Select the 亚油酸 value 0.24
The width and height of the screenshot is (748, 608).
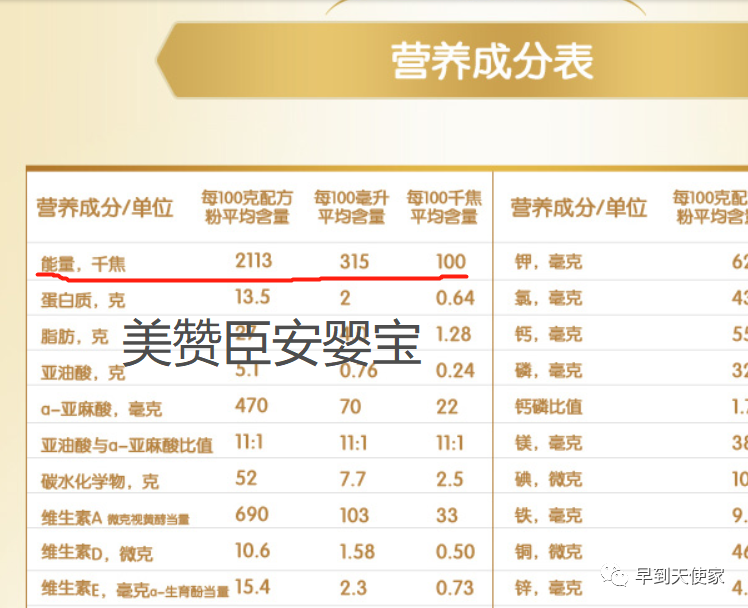click(455, 371)
